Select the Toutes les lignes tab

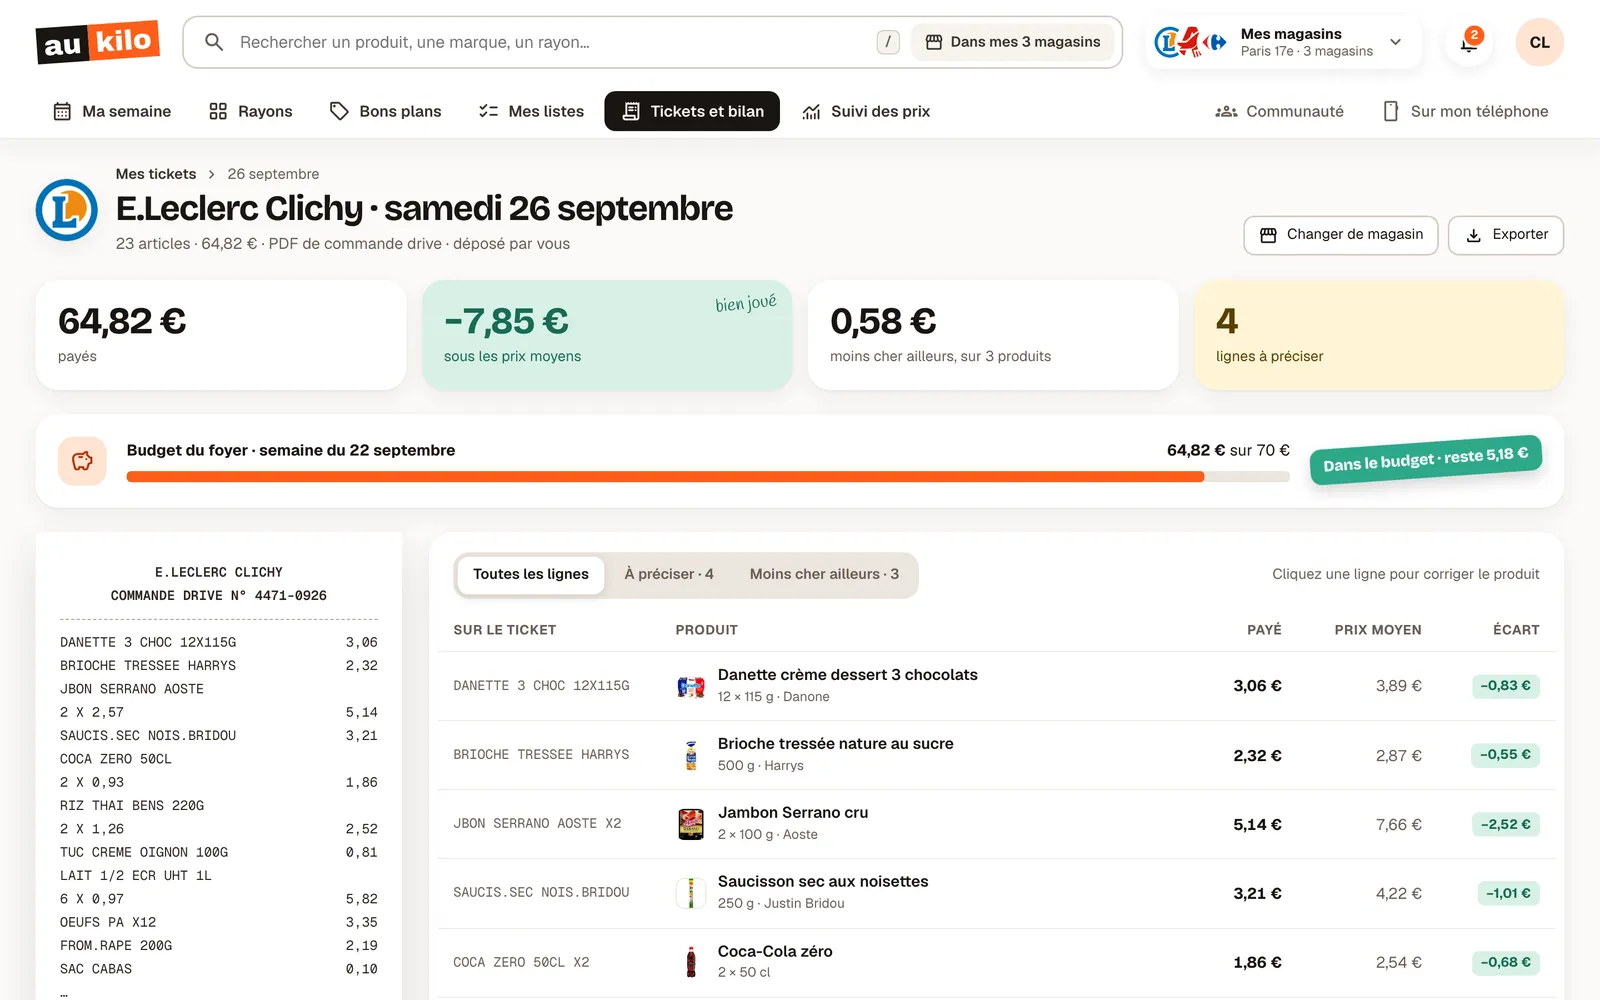click(531, 575)
